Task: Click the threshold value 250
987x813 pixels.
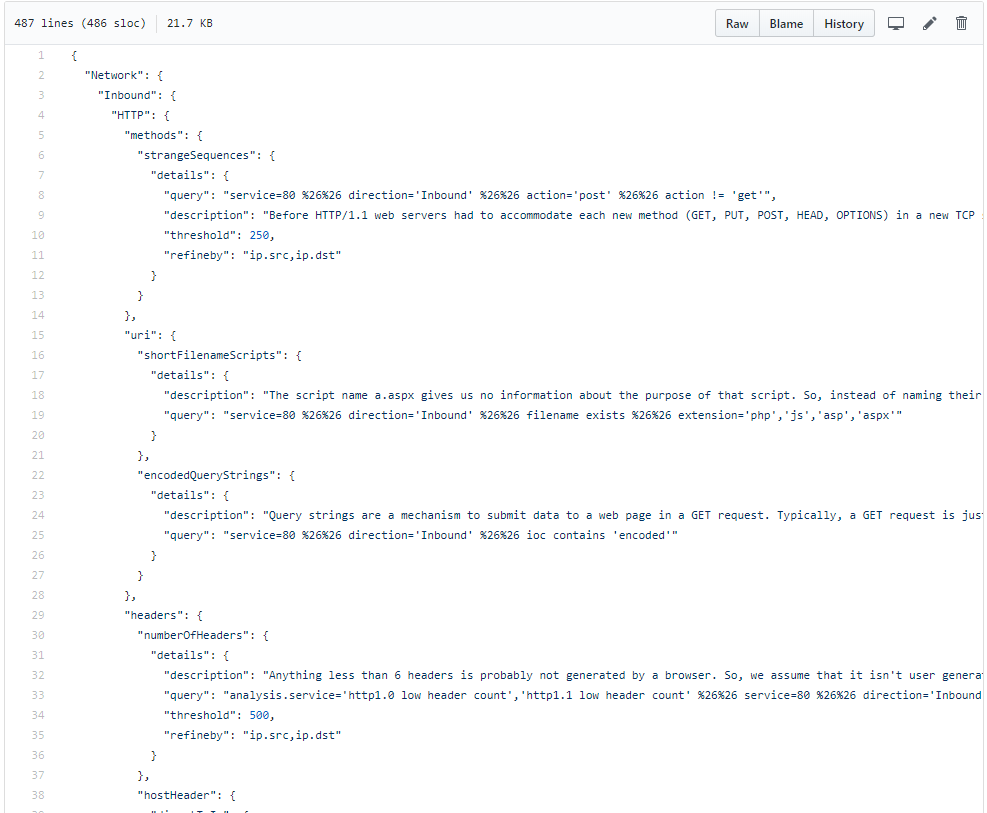Action: point(260,235)
